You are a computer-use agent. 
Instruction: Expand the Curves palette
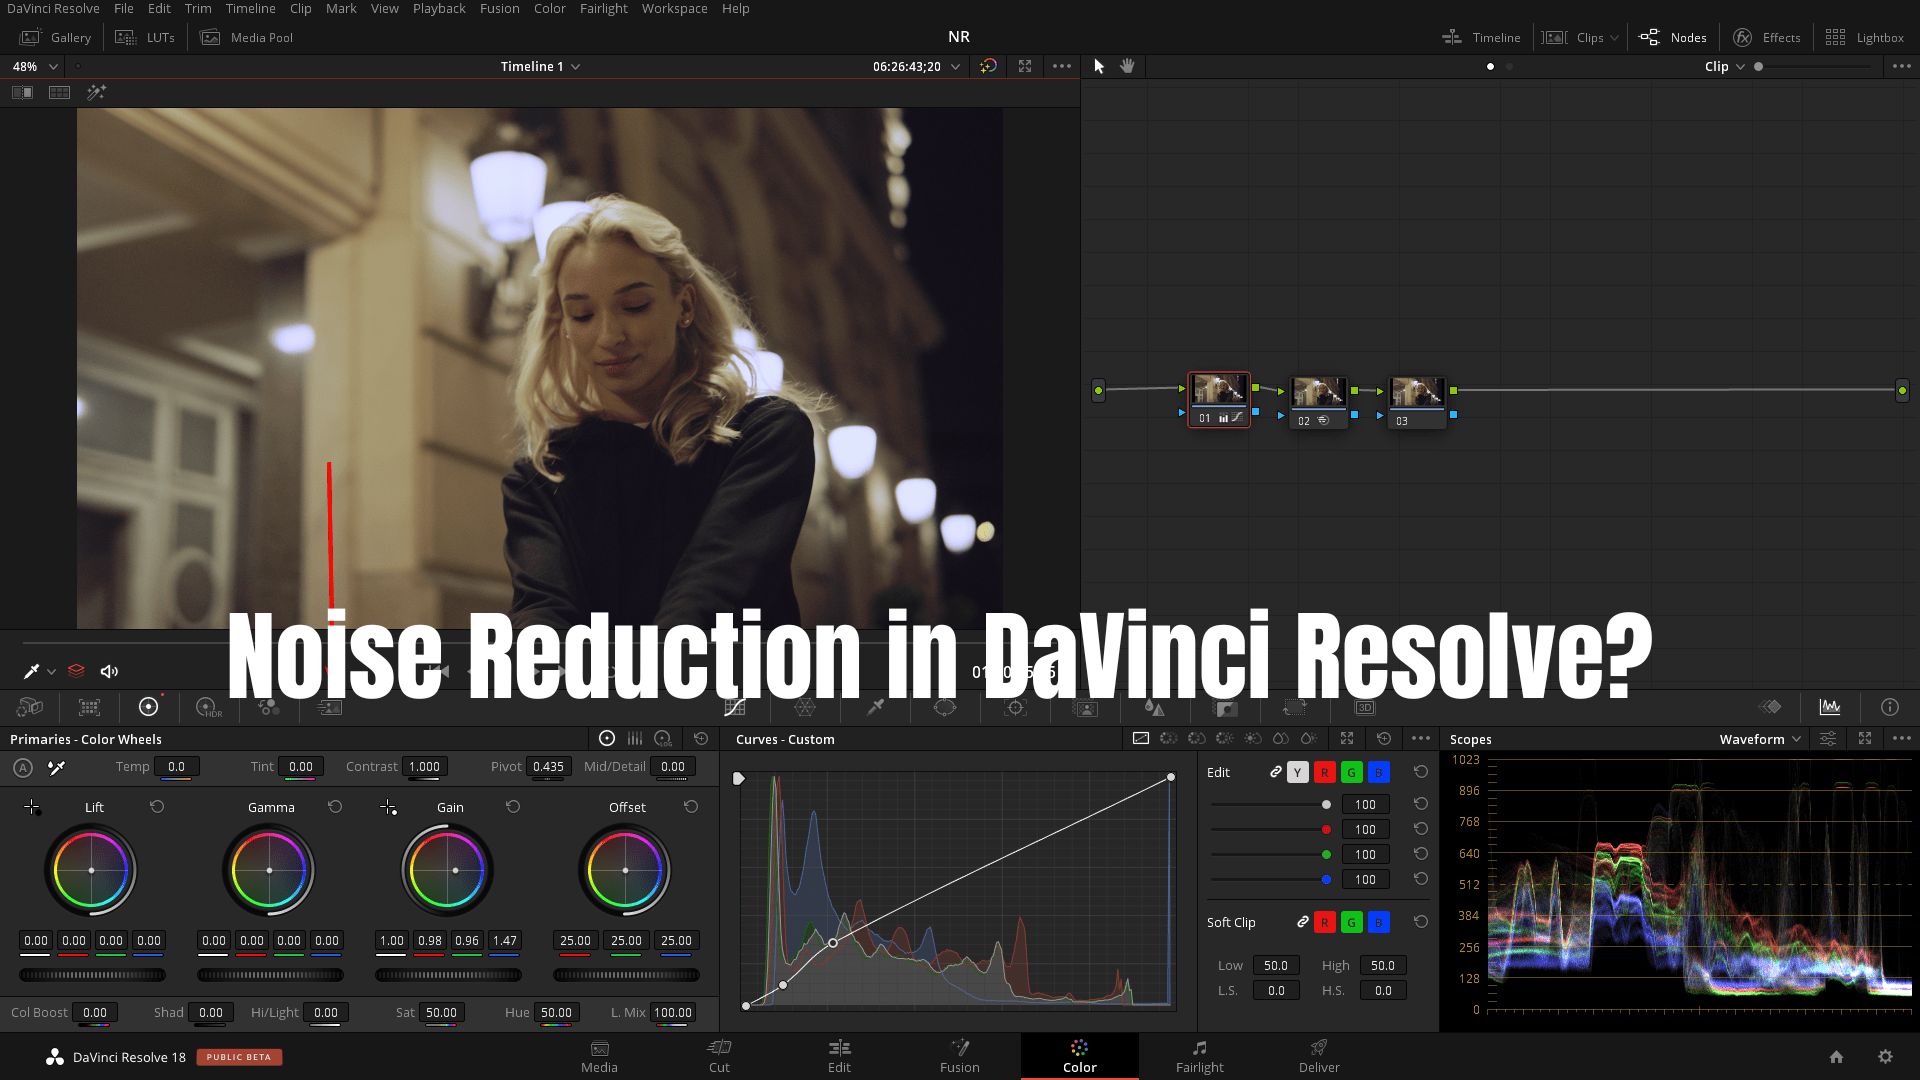tap(1347, 738)
